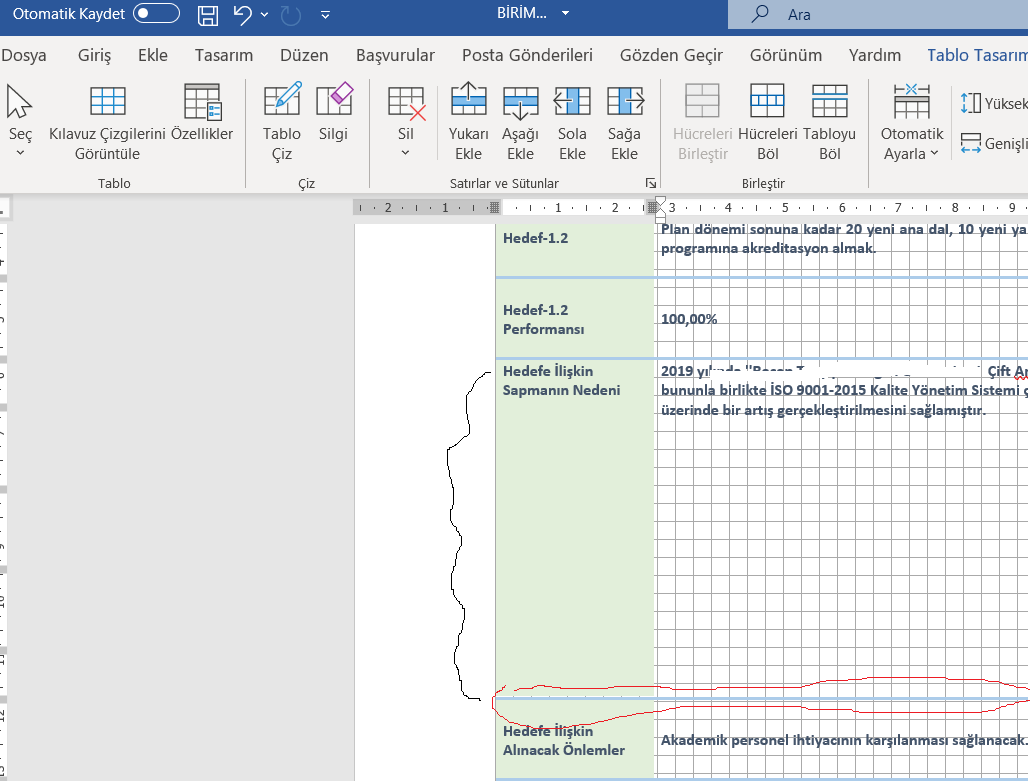Image resolution: width=1030 pixels, height=781 pixels.
Task: Open the Yardım tab
Action: (x=875, y=55)
